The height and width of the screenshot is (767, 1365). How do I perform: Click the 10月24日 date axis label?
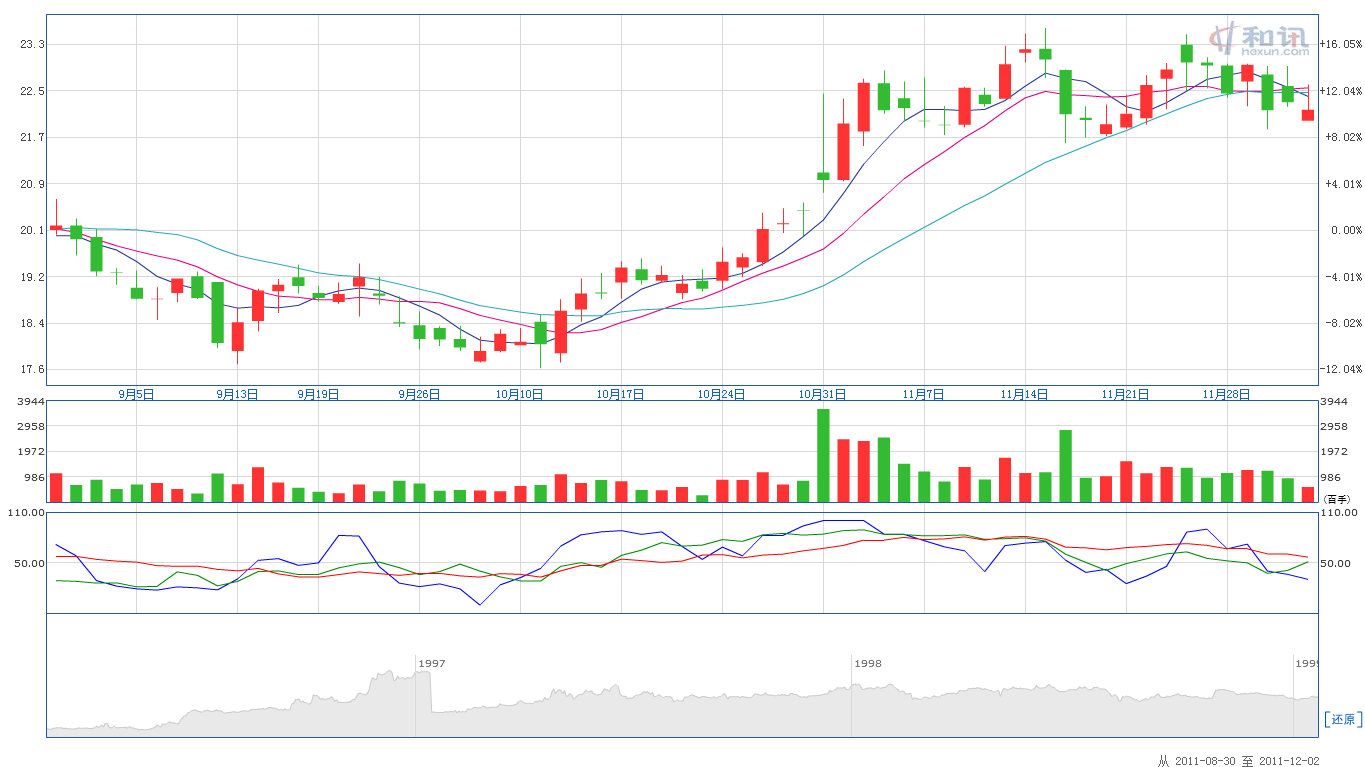click(x=722, y=394)
